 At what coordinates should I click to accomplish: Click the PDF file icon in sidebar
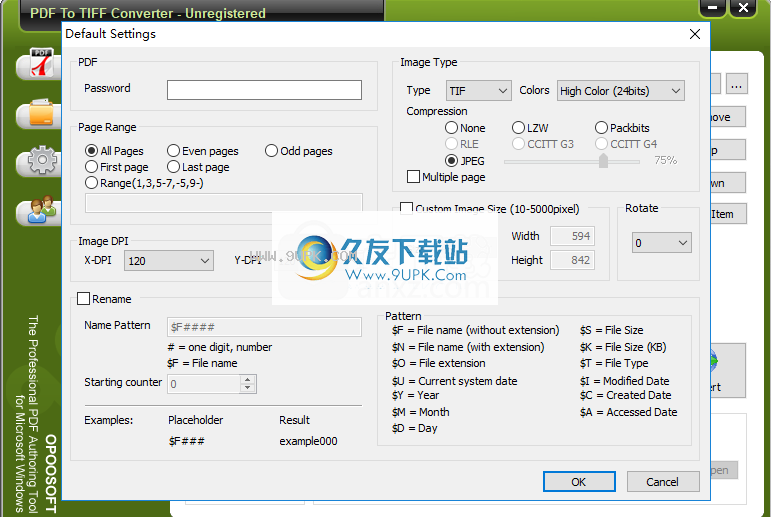pyautogui.click(x=41, y=63)
